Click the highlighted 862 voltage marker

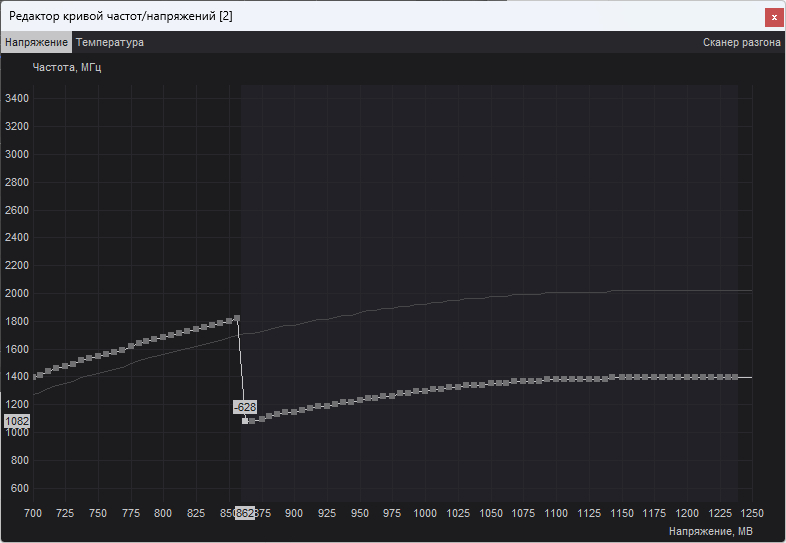(245, 513)
